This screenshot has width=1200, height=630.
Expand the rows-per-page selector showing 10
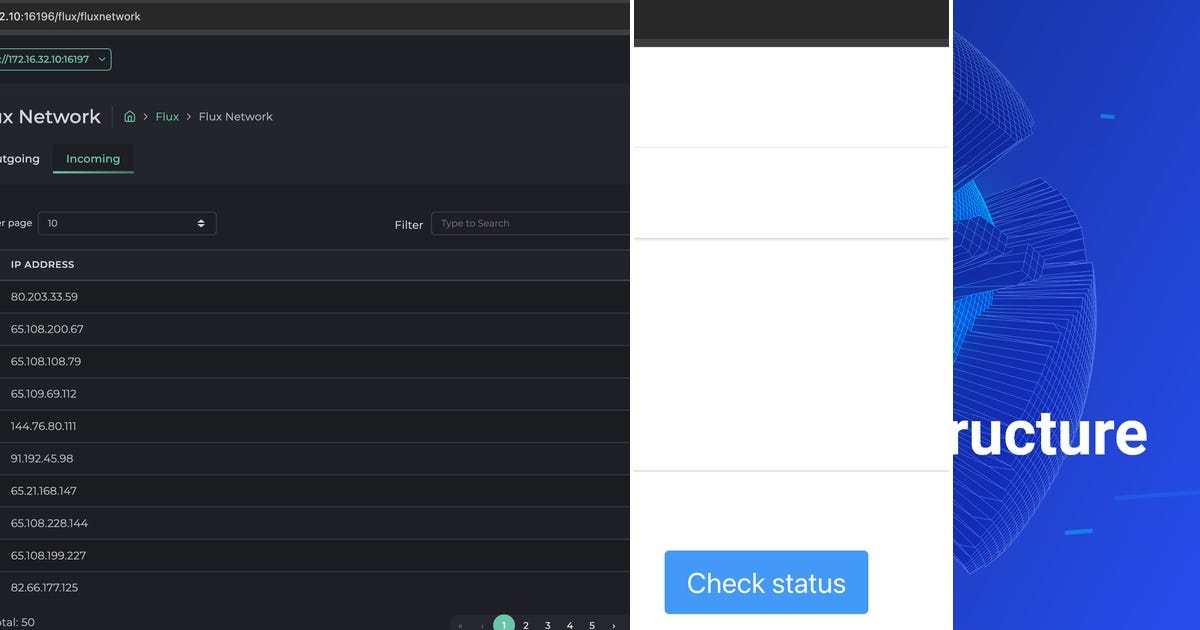coord(127,223)
